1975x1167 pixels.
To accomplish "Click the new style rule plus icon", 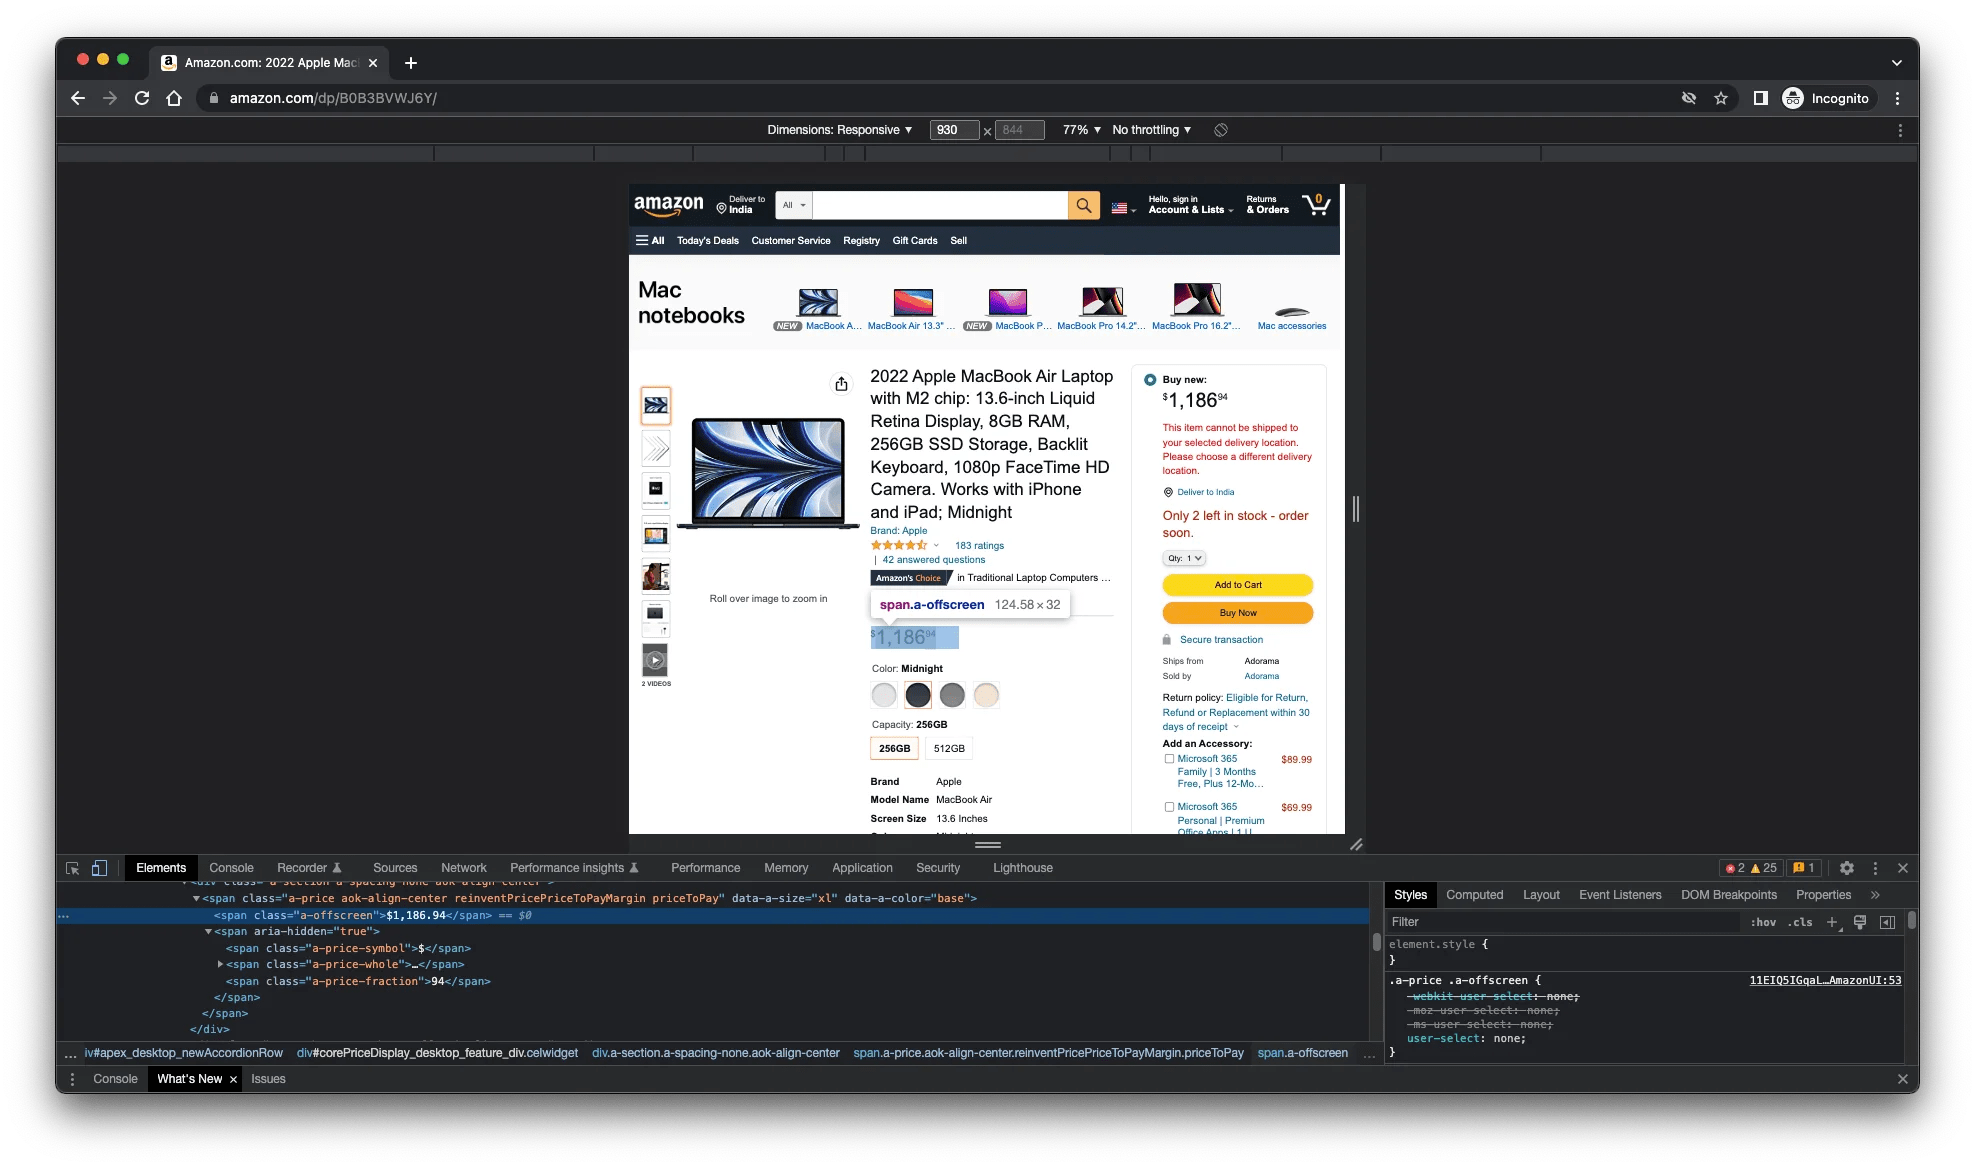I will (1833, 922).
